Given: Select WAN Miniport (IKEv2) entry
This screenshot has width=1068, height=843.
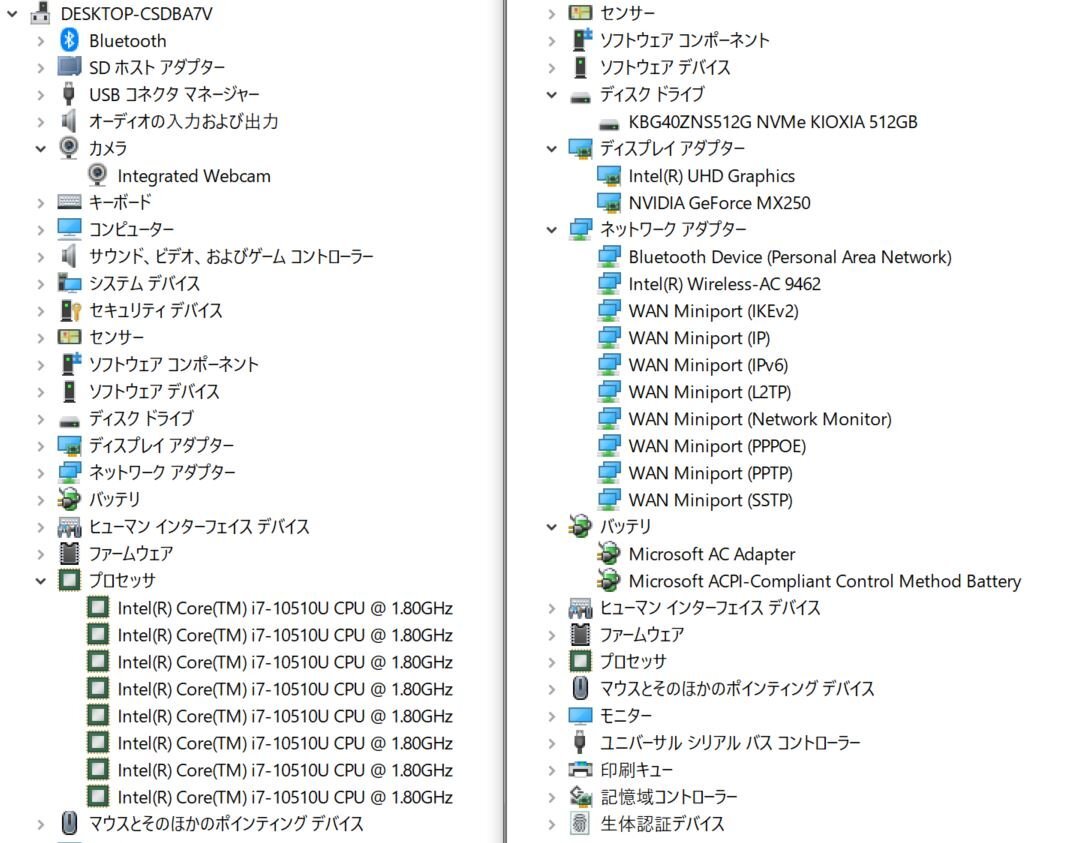Looking at the screenshot, I should (x=712, y=311).
